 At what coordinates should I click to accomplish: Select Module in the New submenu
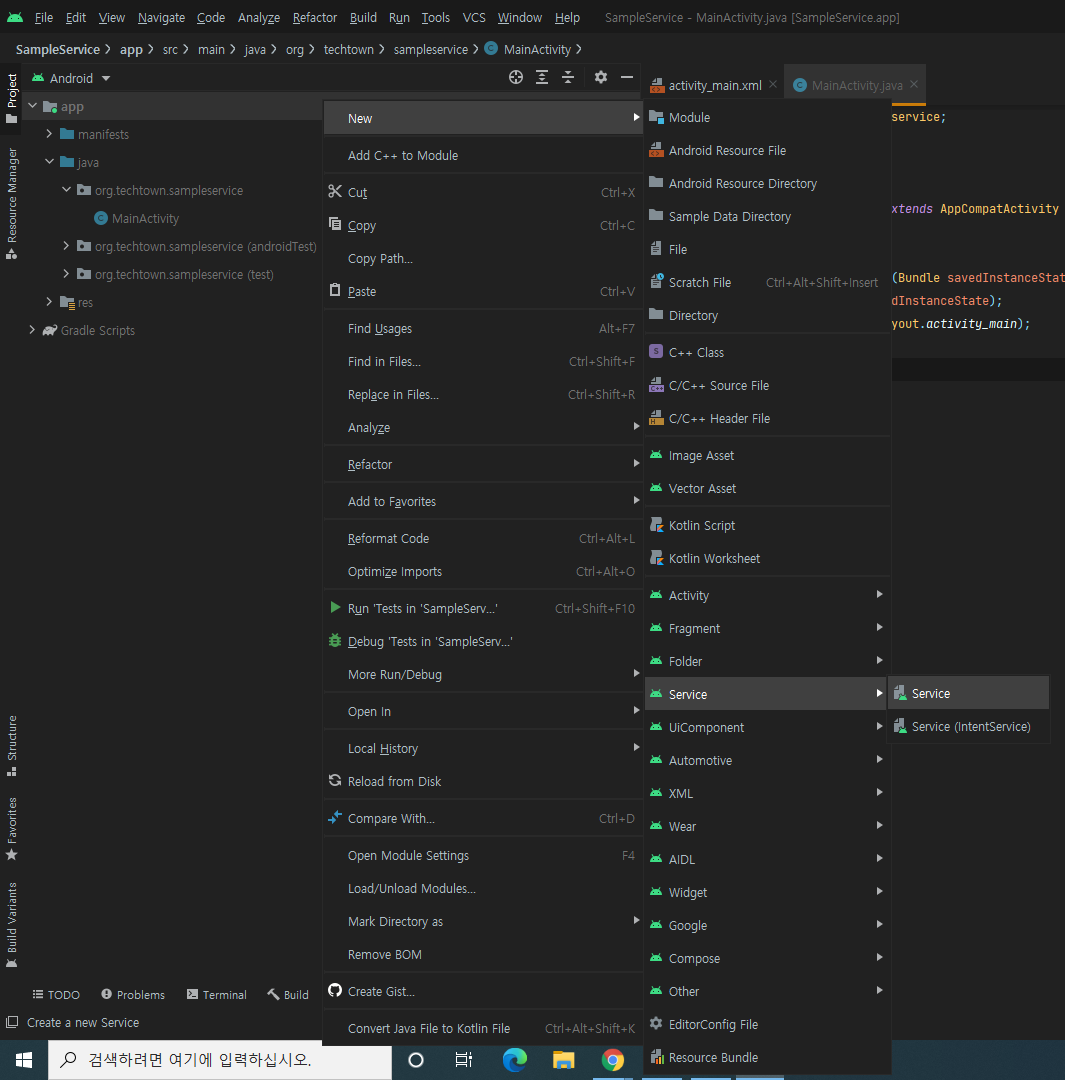tap(767, 118)
